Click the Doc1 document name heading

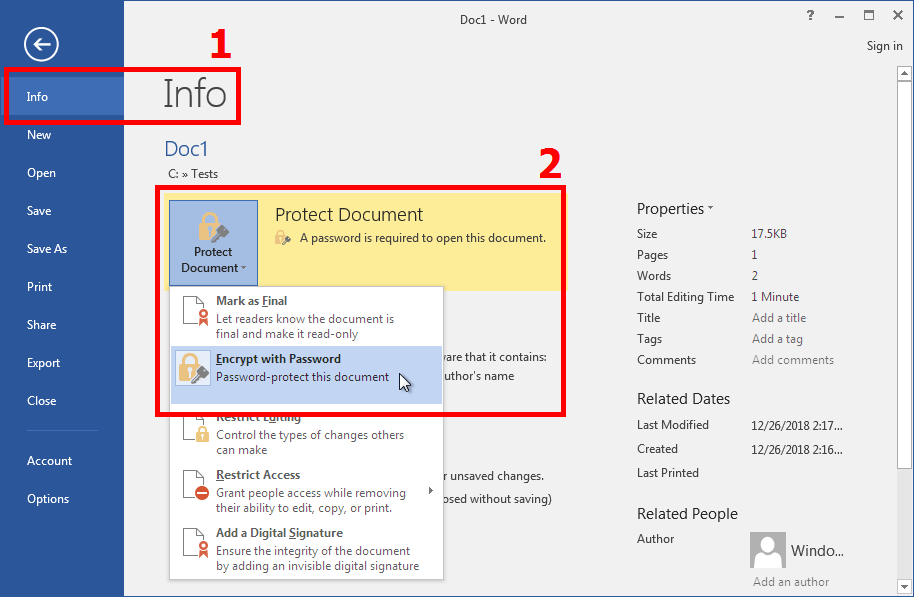(x=186, y=149)
